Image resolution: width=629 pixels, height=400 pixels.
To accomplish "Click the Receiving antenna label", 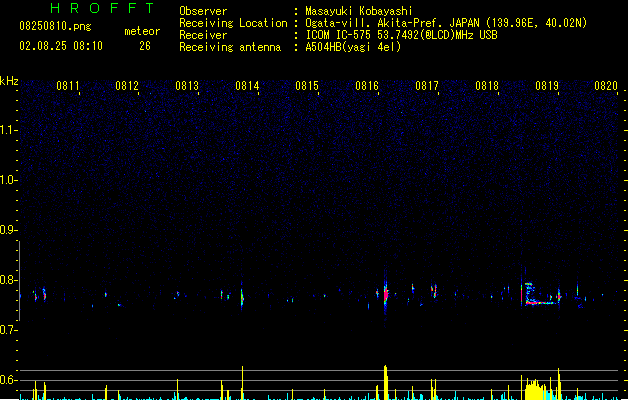I will pyautogui.click(x=230, y=47).
